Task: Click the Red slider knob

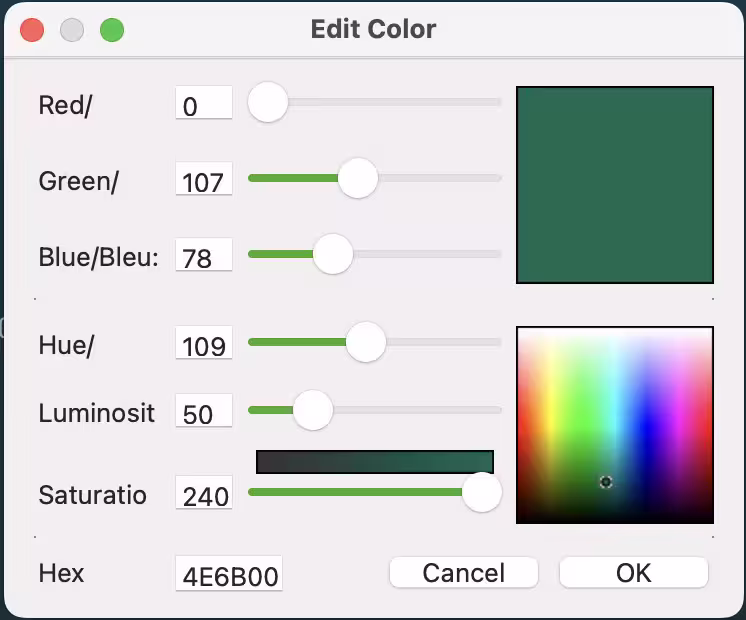Action: click(x=268, y=102)
